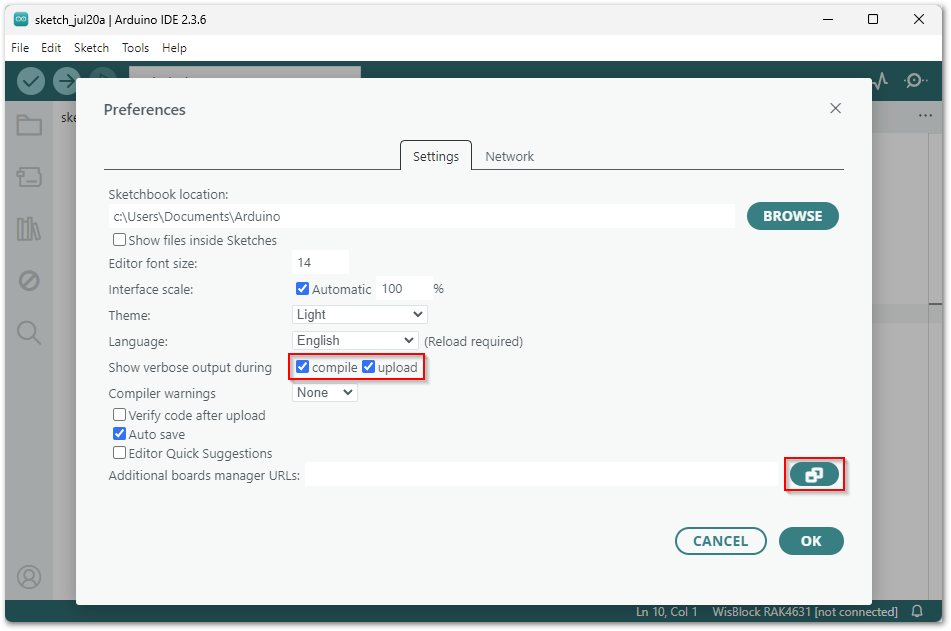
Task: Click the Upload arrow icon in the toolbar
Action: pyautogui.click(x=66, y=81)
